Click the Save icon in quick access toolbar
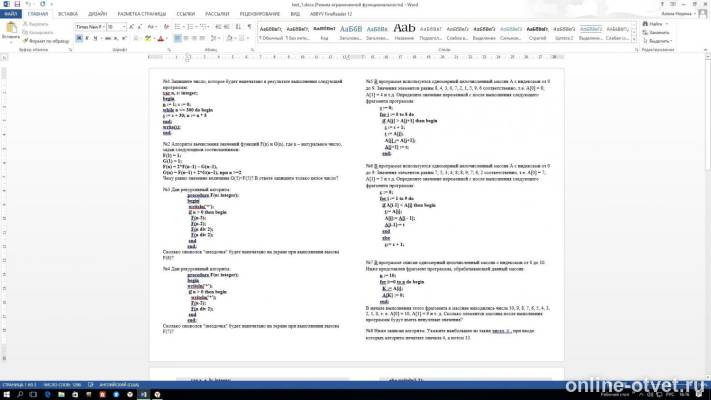This screenshot has width=711, height=400. [17, 4]
